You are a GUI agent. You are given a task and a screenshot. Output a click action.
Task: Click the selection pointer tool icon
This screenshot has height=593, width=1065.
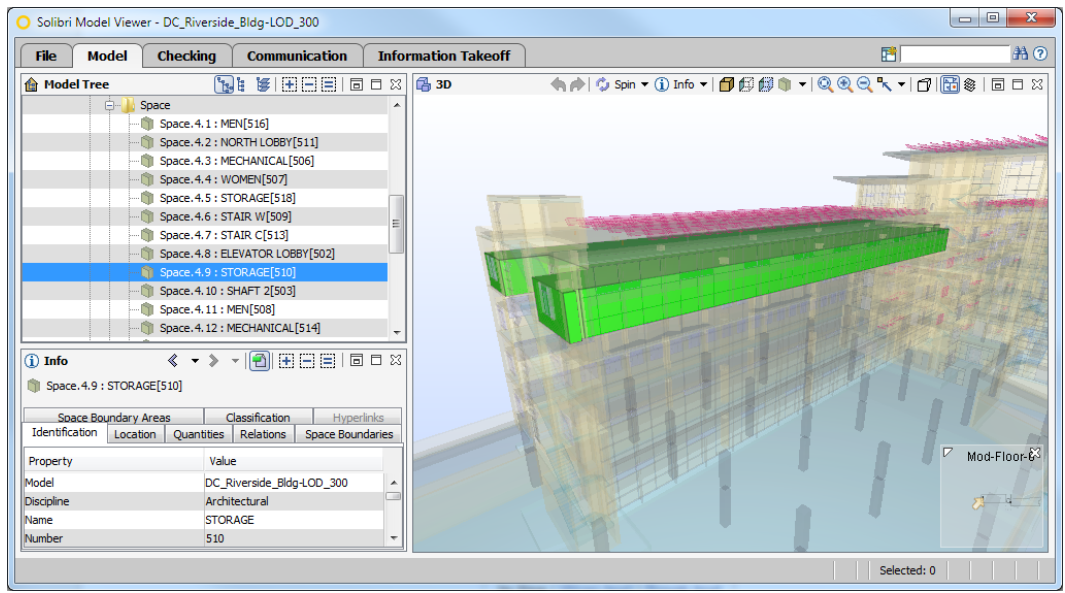click(884, 84)
